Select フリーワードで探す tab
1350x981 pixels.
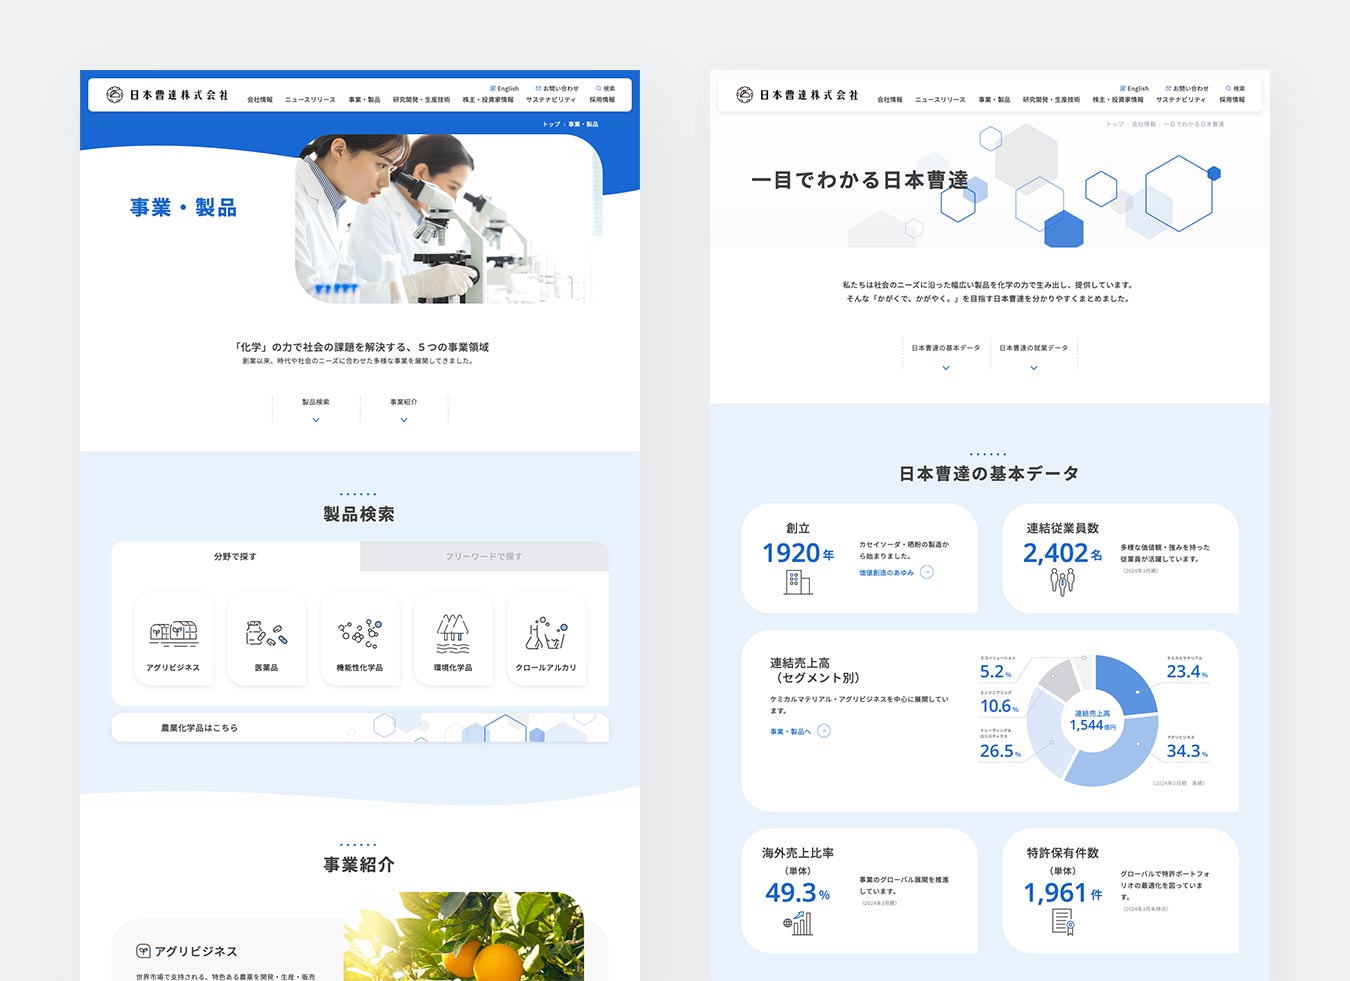pyautogui.click(x=484, y=556)
